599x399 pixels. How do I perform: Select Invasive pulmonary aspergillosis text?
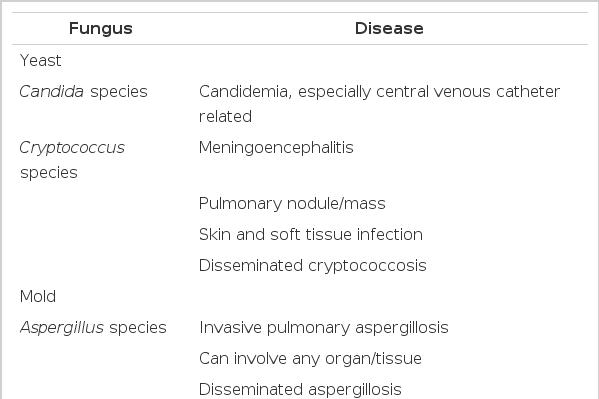pyautogui.click(x=324, y=328)
